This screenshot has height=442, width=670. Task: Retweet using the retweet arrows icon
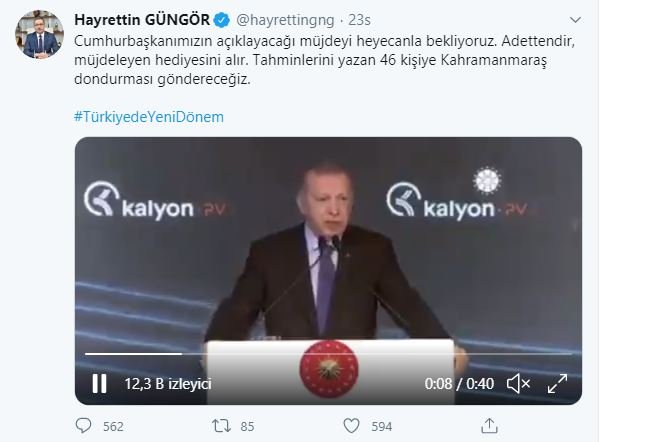click(x=221, y=426)
